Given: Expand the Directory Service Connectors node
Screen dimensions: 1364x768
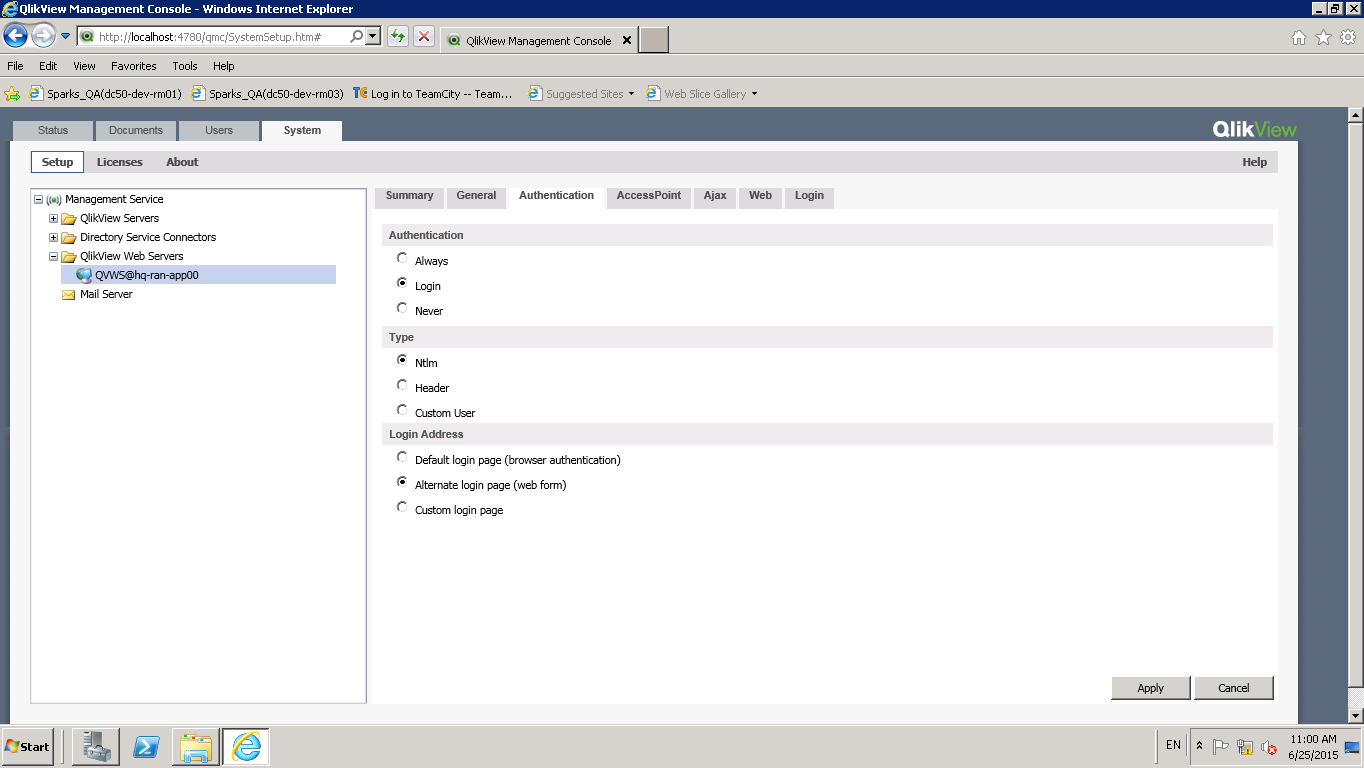Looking at the screenshot, I should [x=54, y=237].
